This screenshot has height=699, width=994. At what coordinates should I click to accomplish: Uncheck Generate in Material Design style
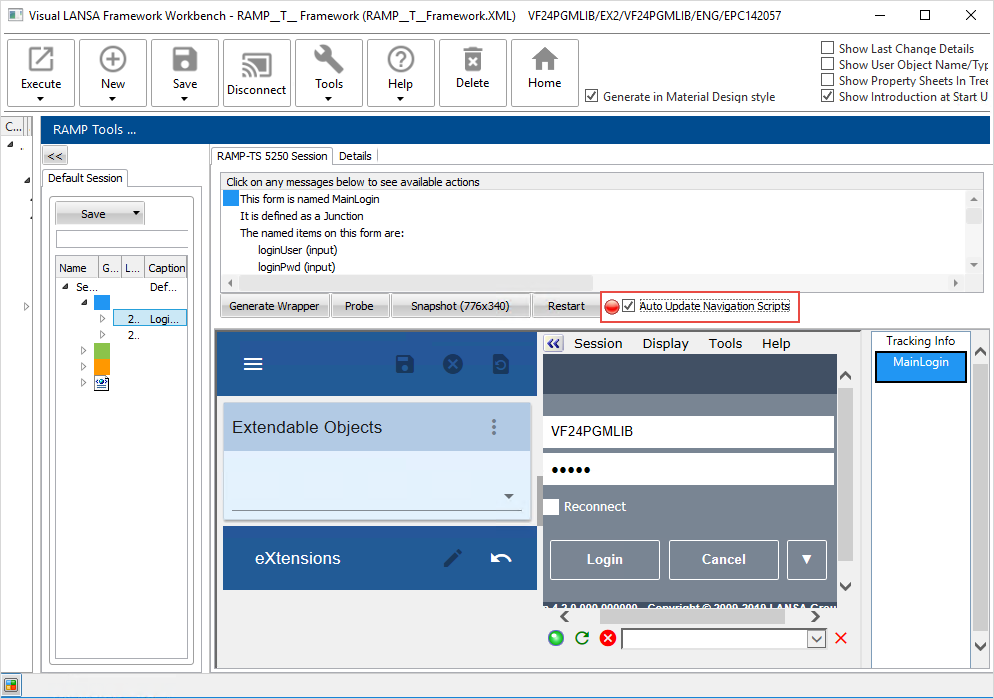point(593,97)
